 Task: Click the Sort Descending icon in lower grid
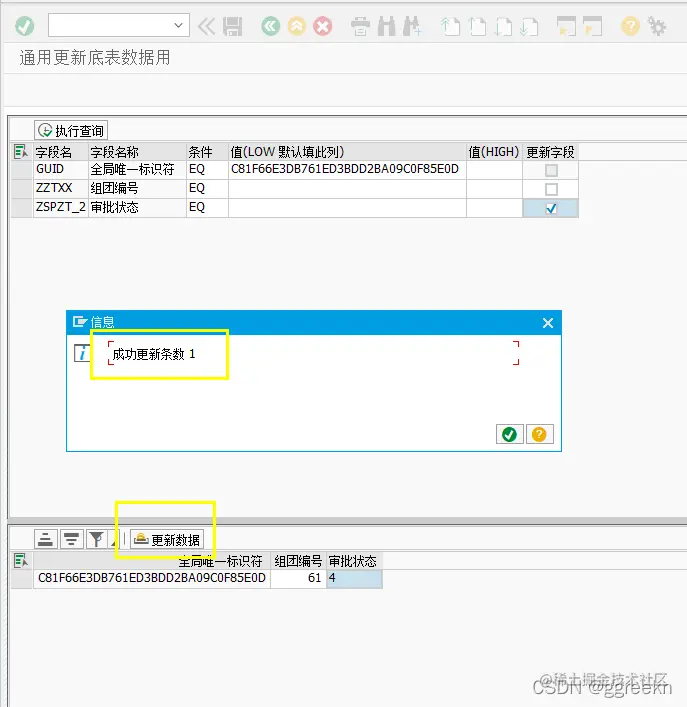click(x=71, y=539)
